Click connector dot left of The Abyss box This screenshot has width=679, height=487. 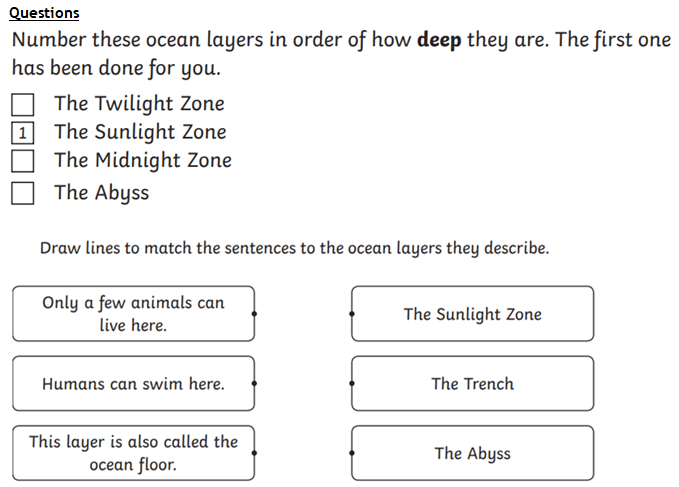point(352,453)
